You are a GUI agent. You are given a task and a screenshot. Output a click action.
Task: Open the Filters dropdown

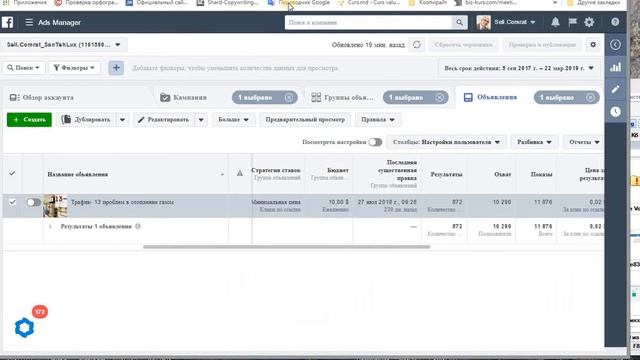[74, 68]
